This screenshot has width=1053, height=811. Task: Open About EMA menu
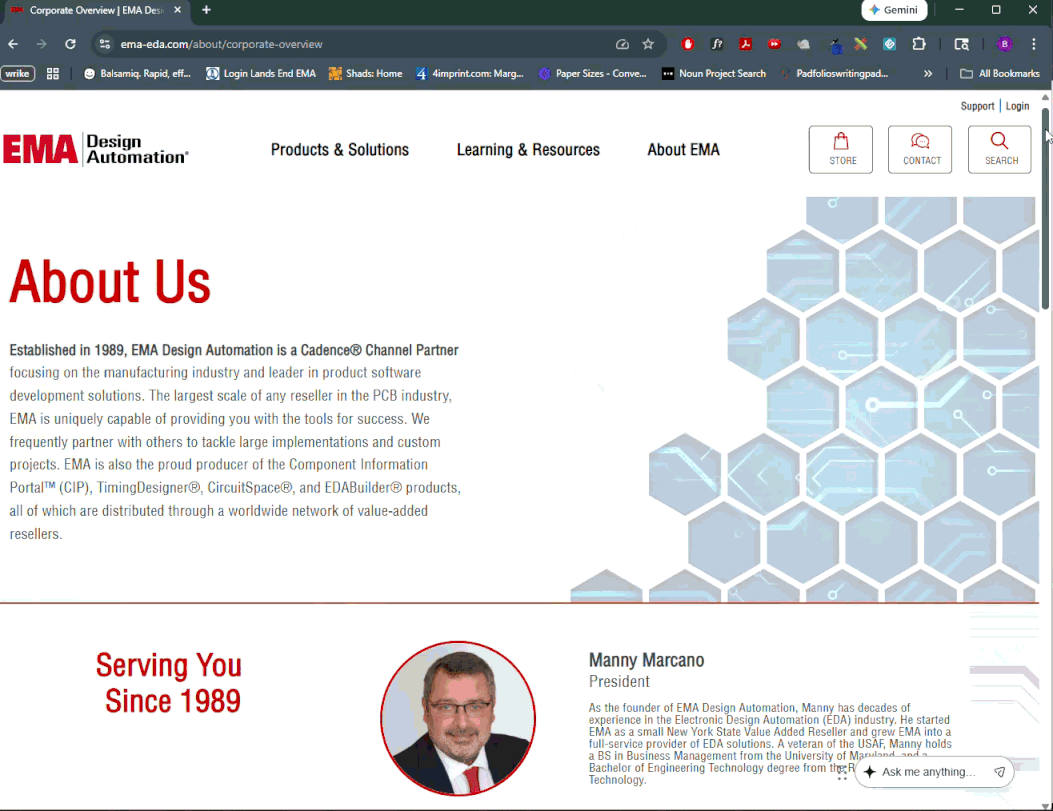[684, 150]
